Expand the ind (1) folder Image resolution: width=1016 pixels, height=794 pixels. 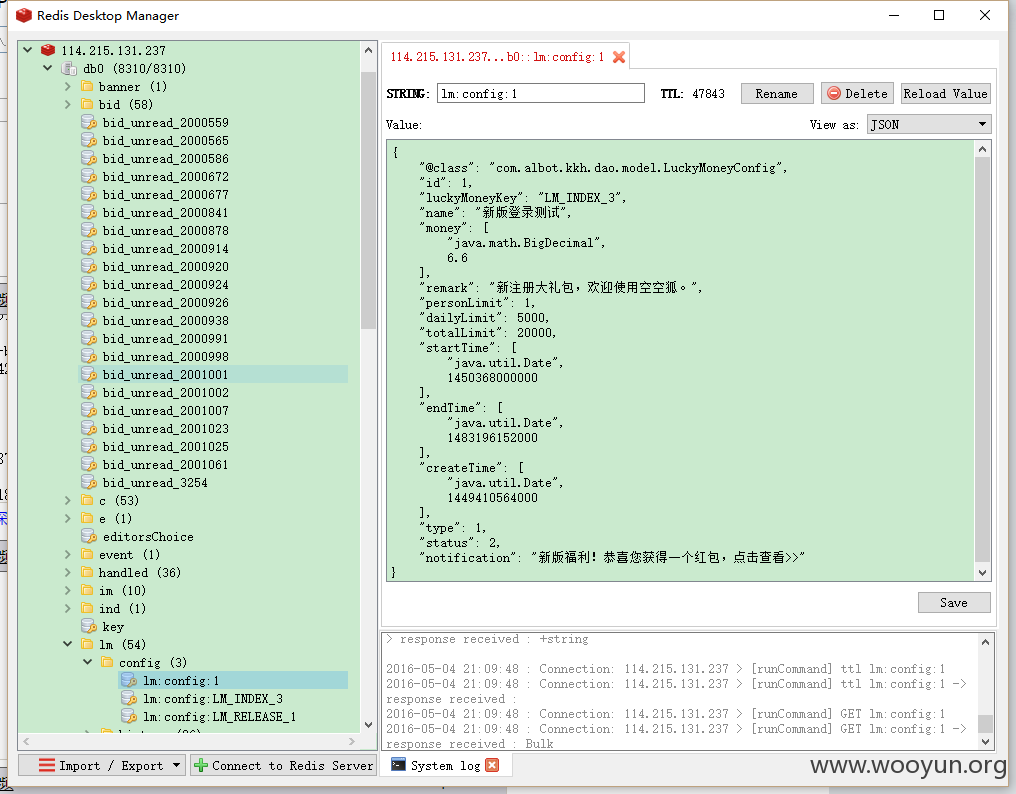[x=68, y=609]
